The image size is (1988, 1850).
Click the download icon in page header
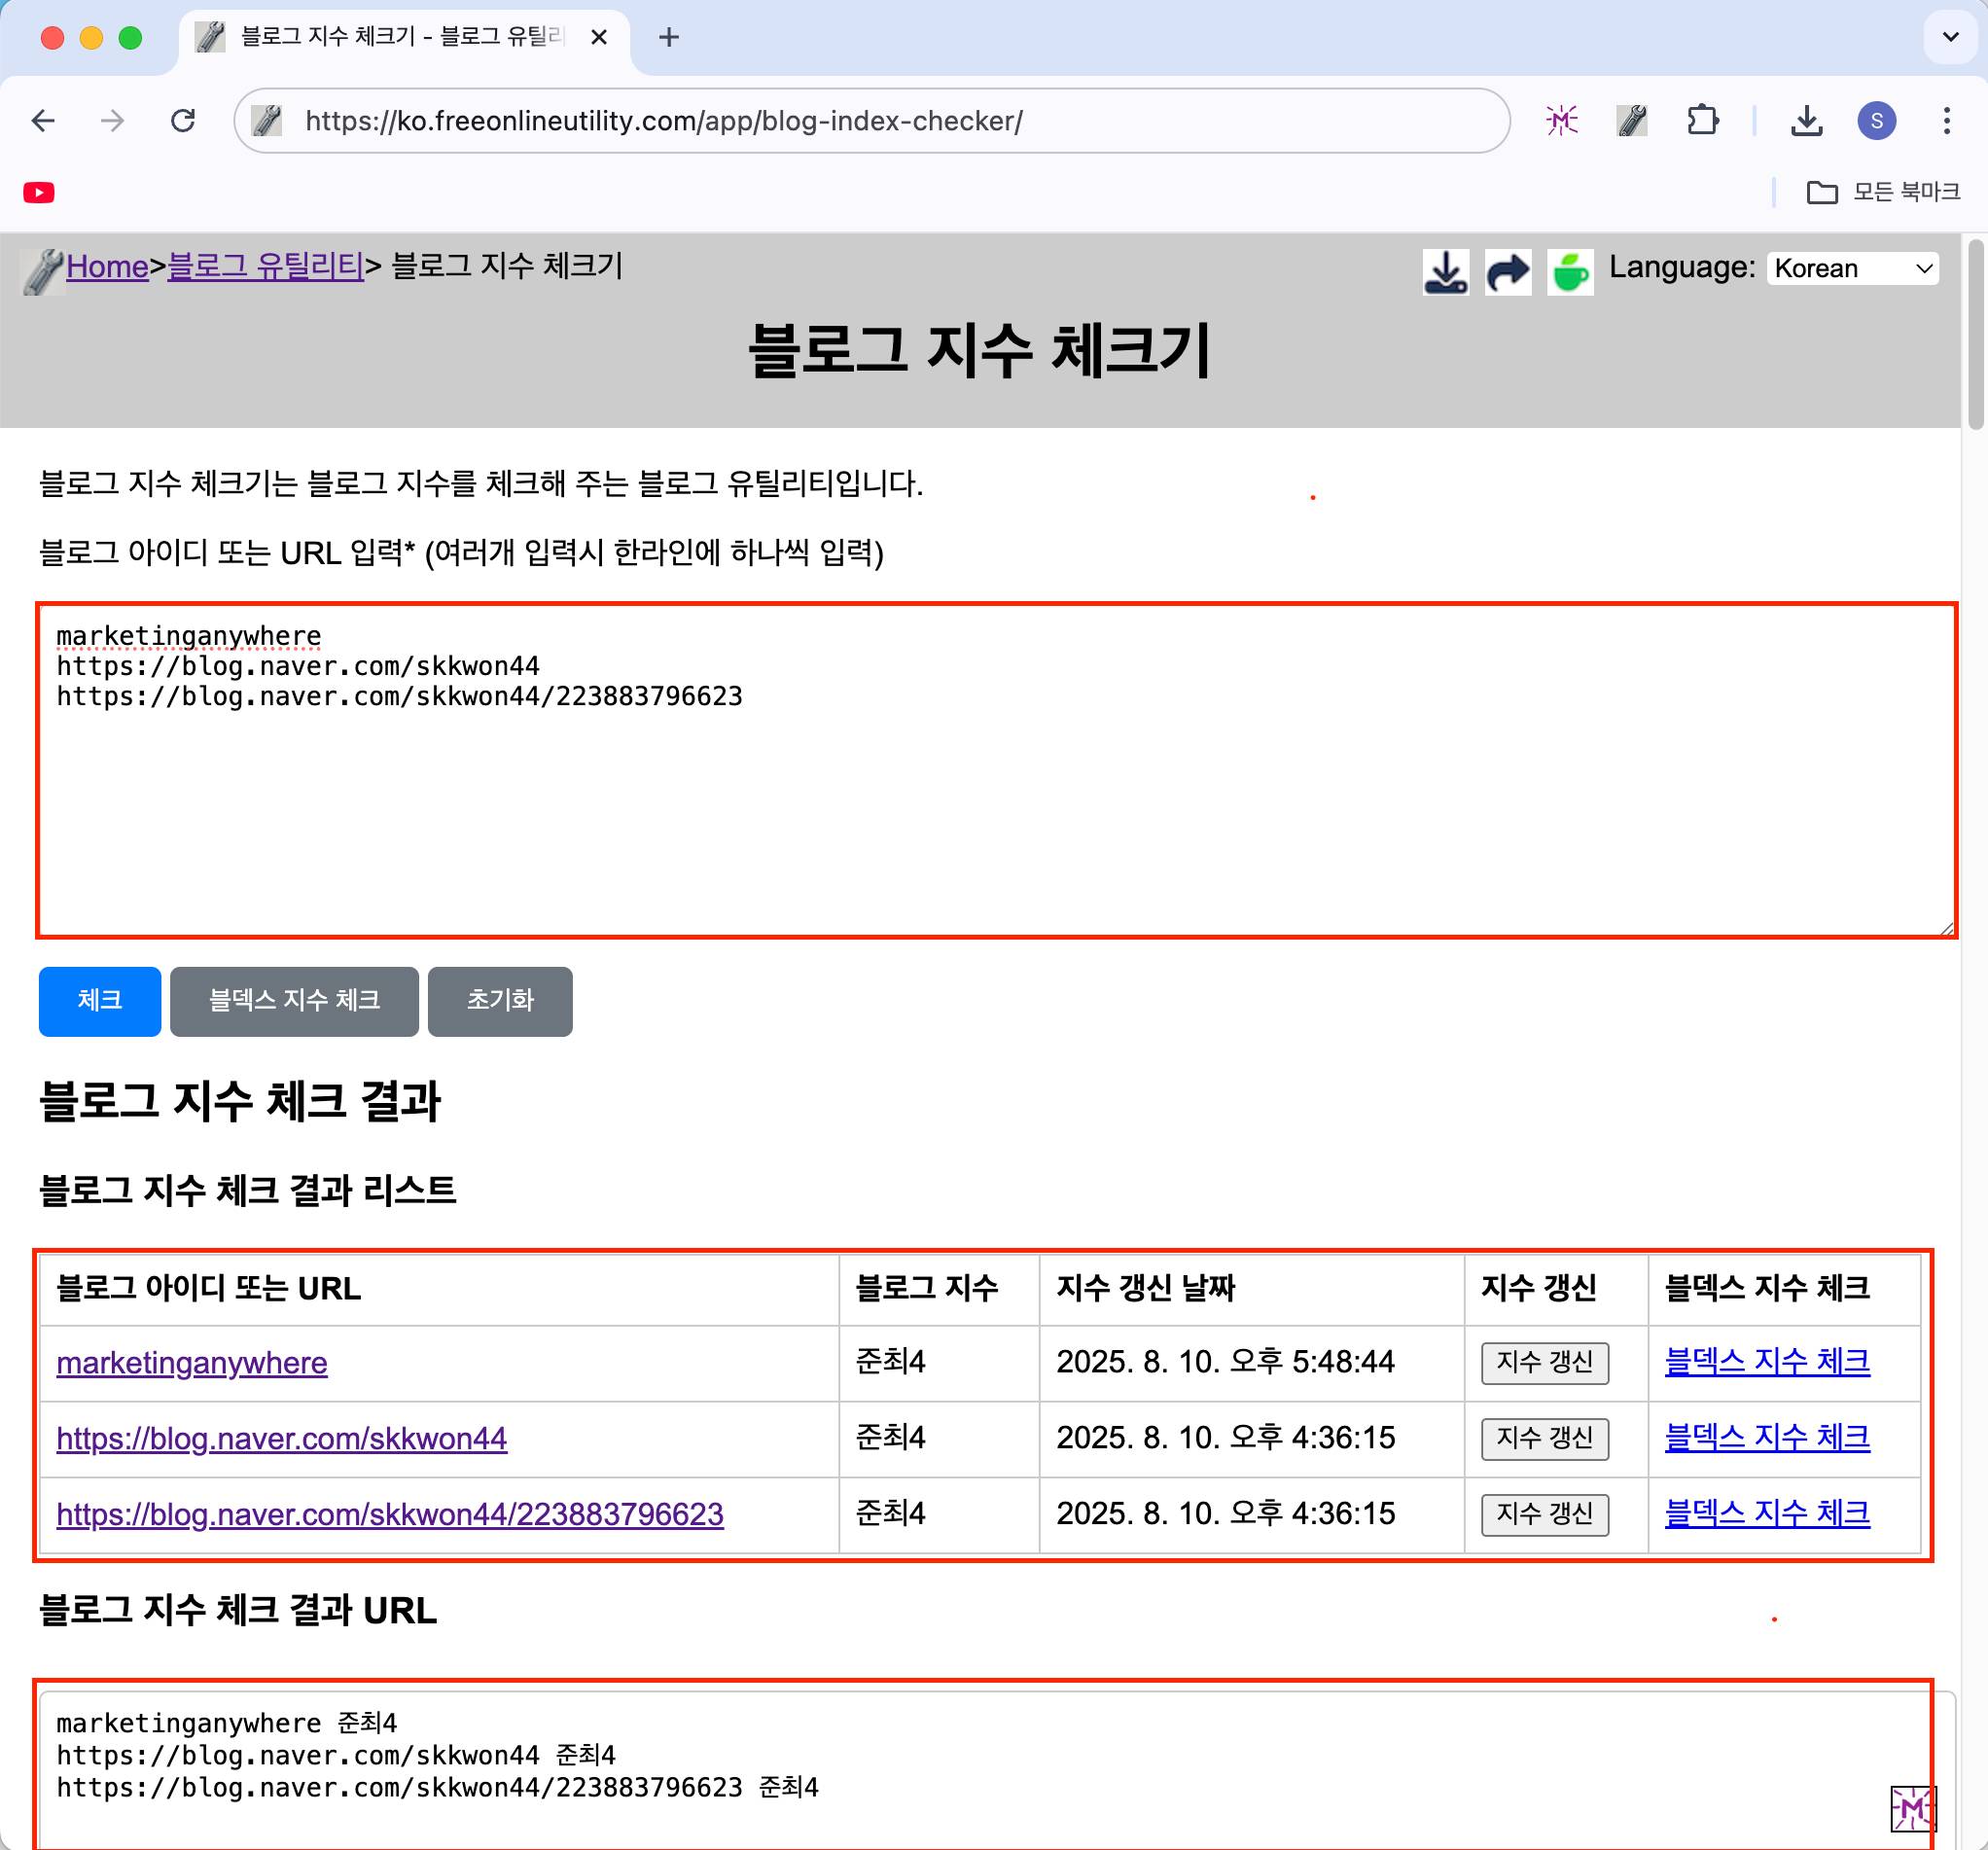[1445, 271]
